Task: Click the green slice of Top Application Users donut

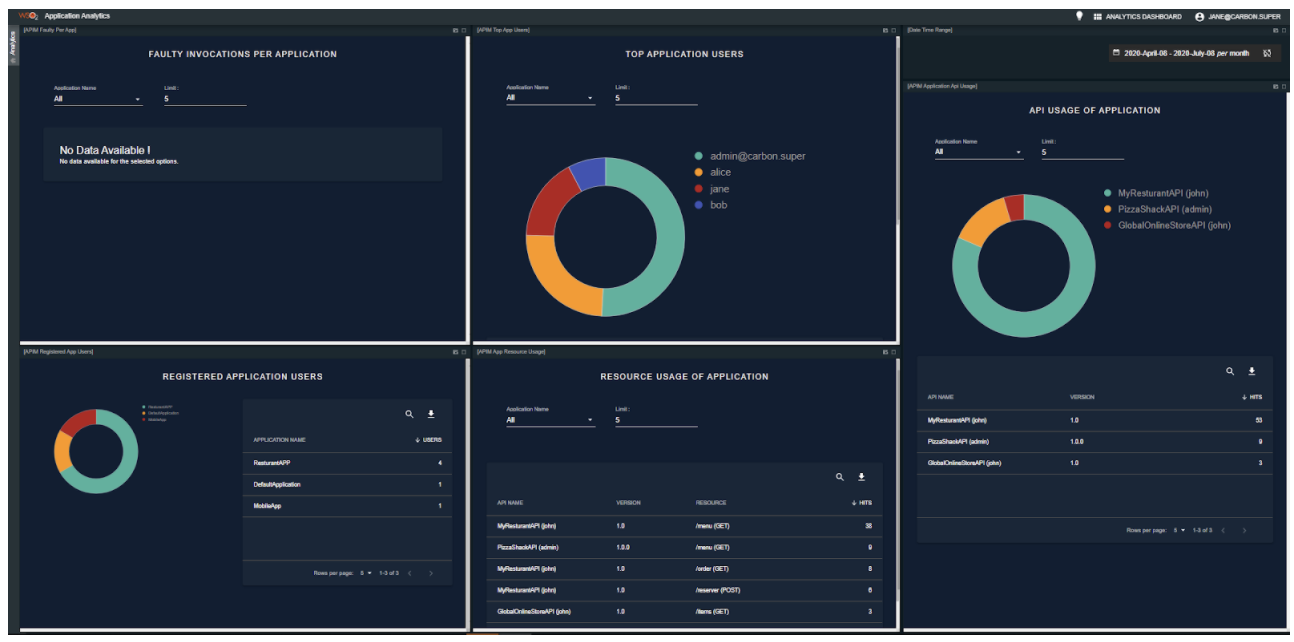Action: point(670,235)
